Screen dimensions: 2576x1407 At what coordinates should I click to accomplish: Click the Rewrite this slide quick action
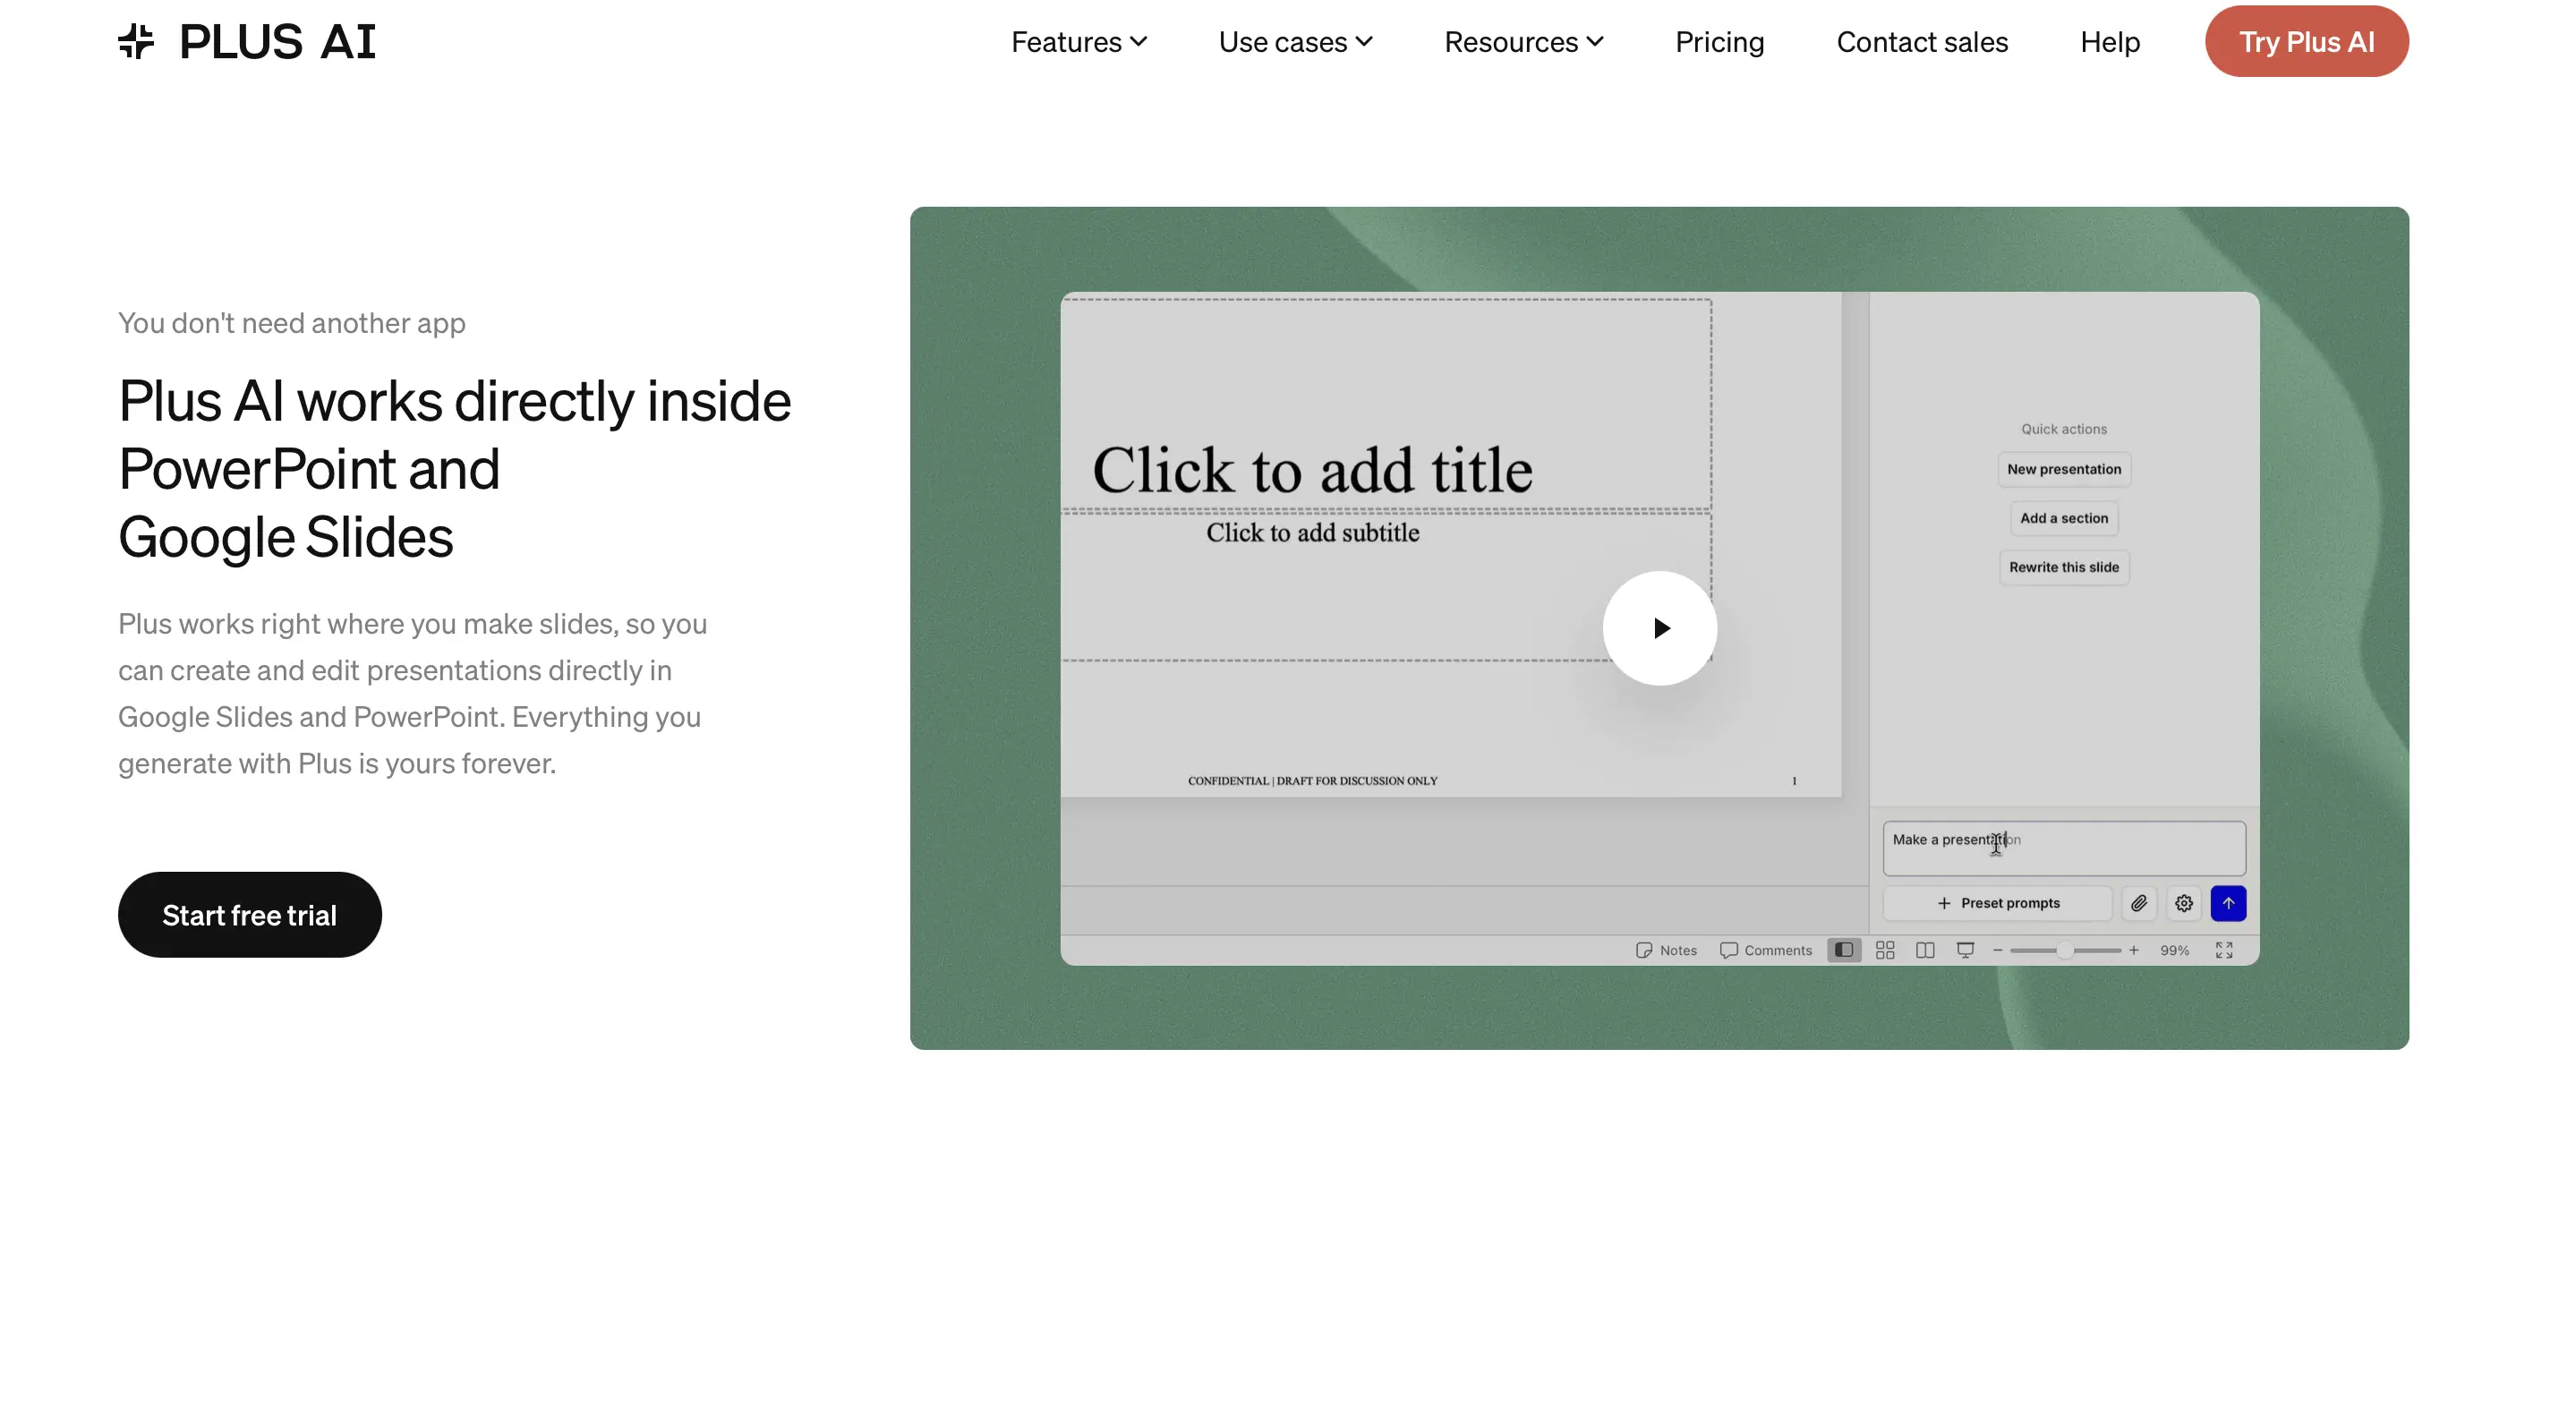click(2064, 567)
